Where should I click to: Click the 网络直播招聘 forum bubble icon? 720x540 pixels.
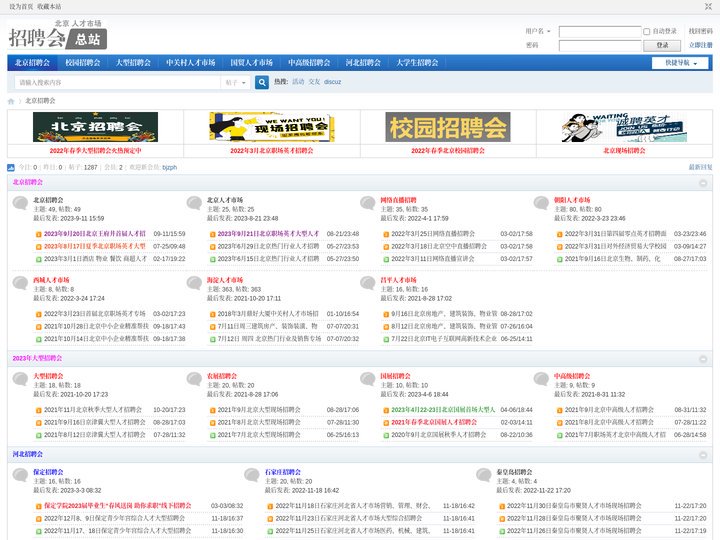[368, 204]
